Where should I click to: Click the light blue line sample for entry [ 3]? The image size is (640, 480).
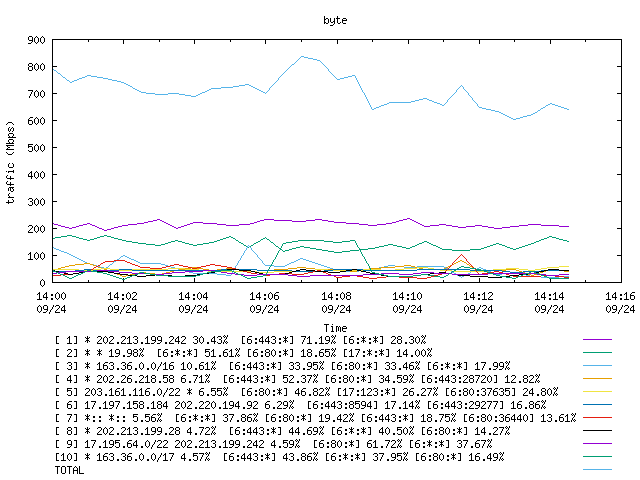click(598, 365)
